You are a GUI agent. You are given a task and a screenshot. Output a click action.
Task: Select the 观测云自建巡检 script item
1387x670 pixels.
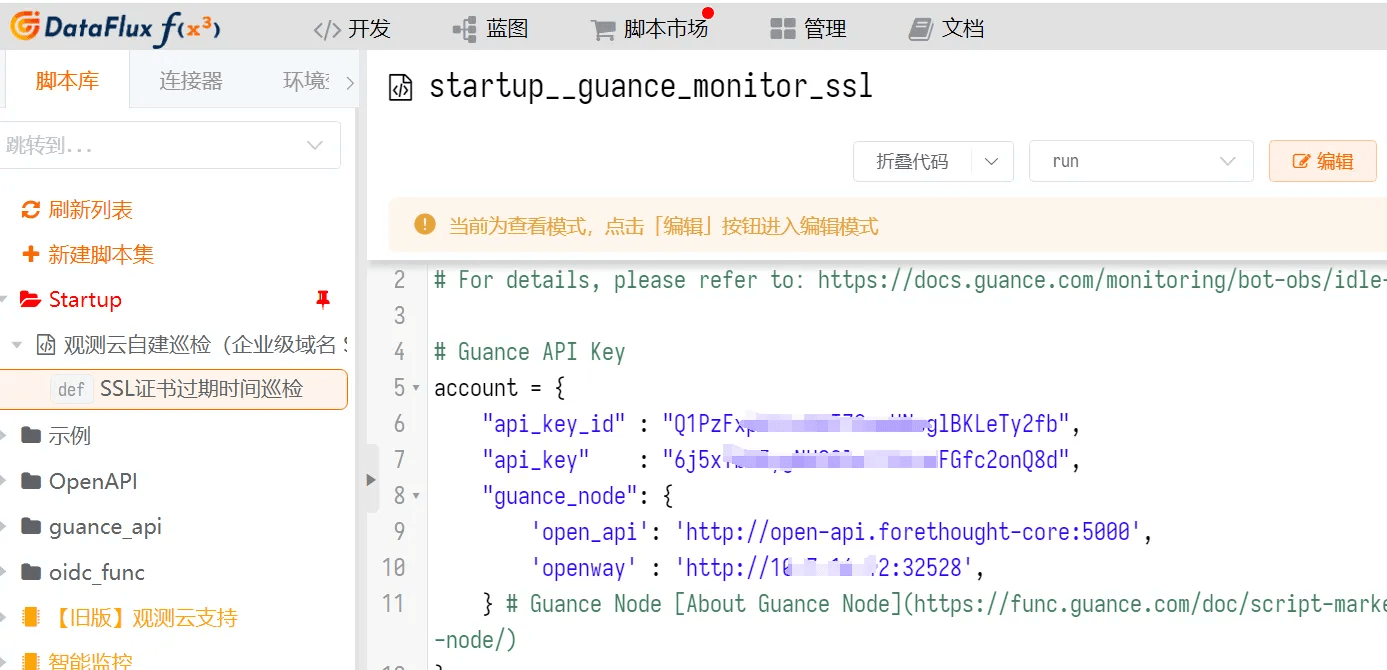pos(192,345)
